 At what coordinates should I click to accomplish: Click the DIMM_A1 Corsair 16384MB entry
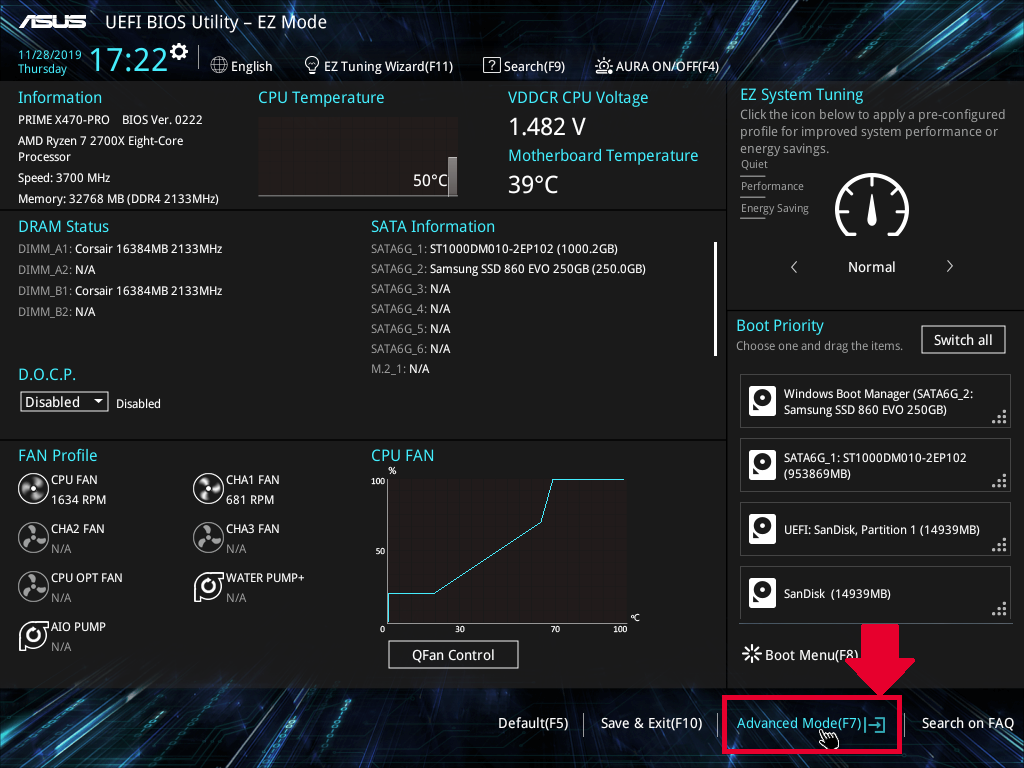click(120, 249)
